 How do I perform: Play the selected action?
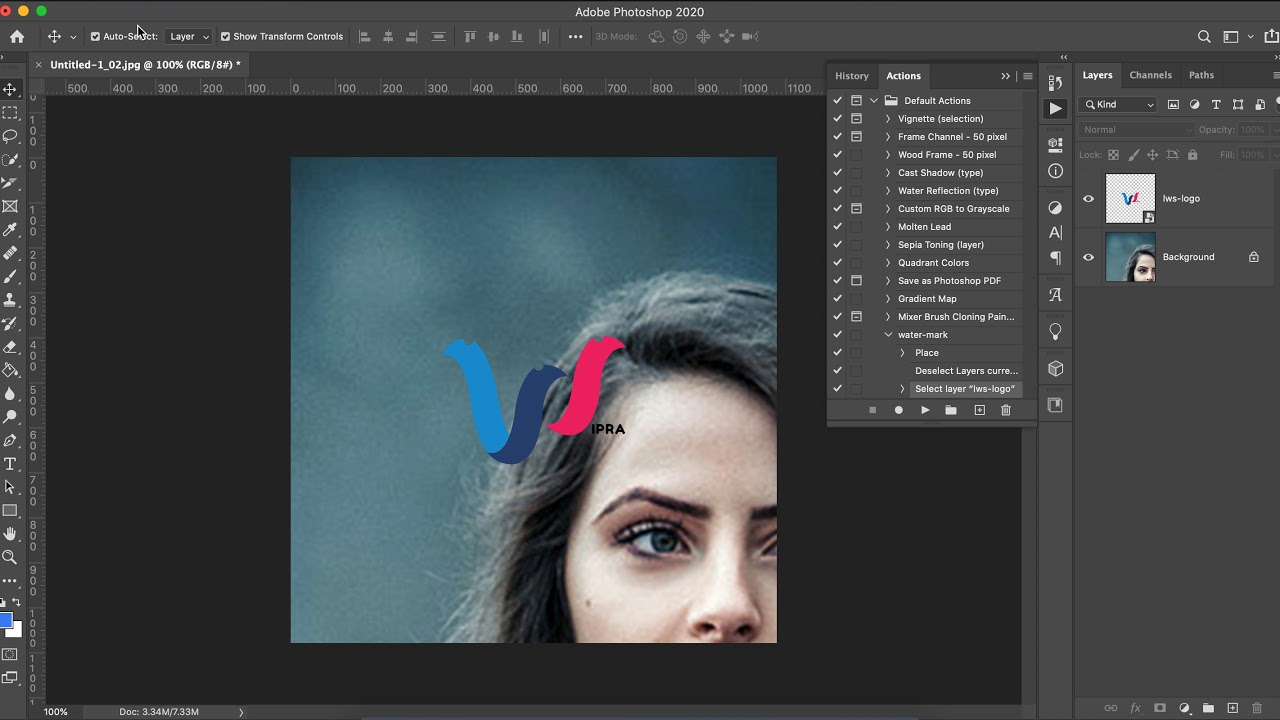pyautogui.click(x=925, y=410)
